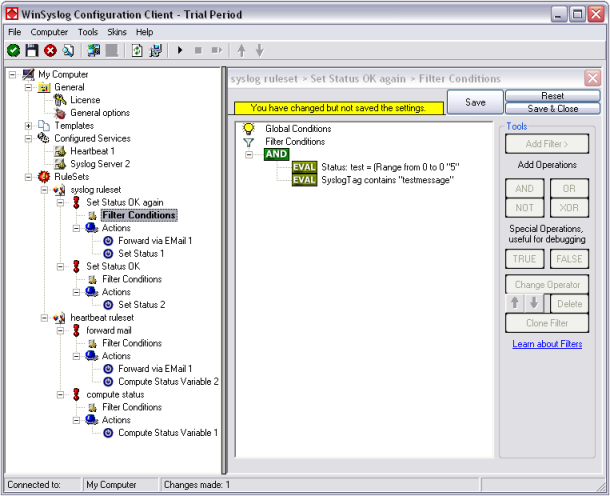Click the Delete filter button
Screen dimensions: 610x496
[x=570, y=303]
